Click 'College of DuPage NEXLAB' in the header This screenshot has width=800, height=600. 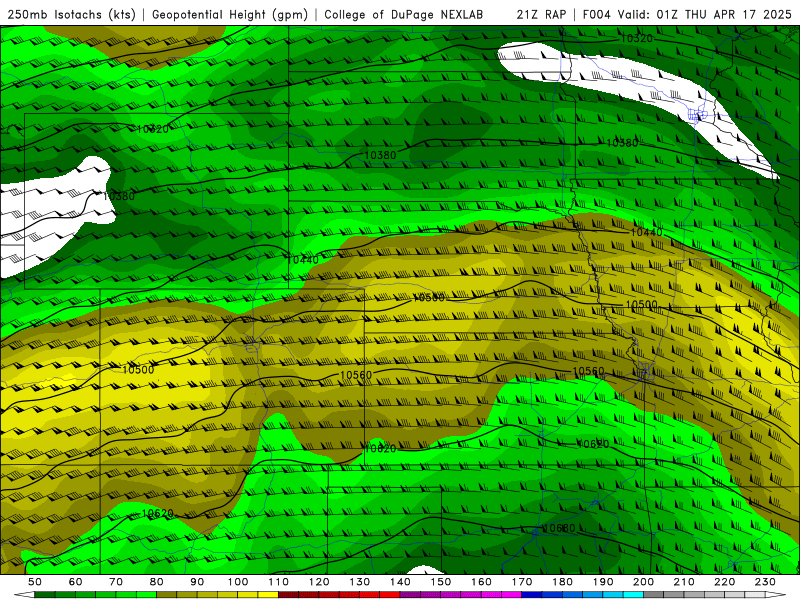pos(404,15)
